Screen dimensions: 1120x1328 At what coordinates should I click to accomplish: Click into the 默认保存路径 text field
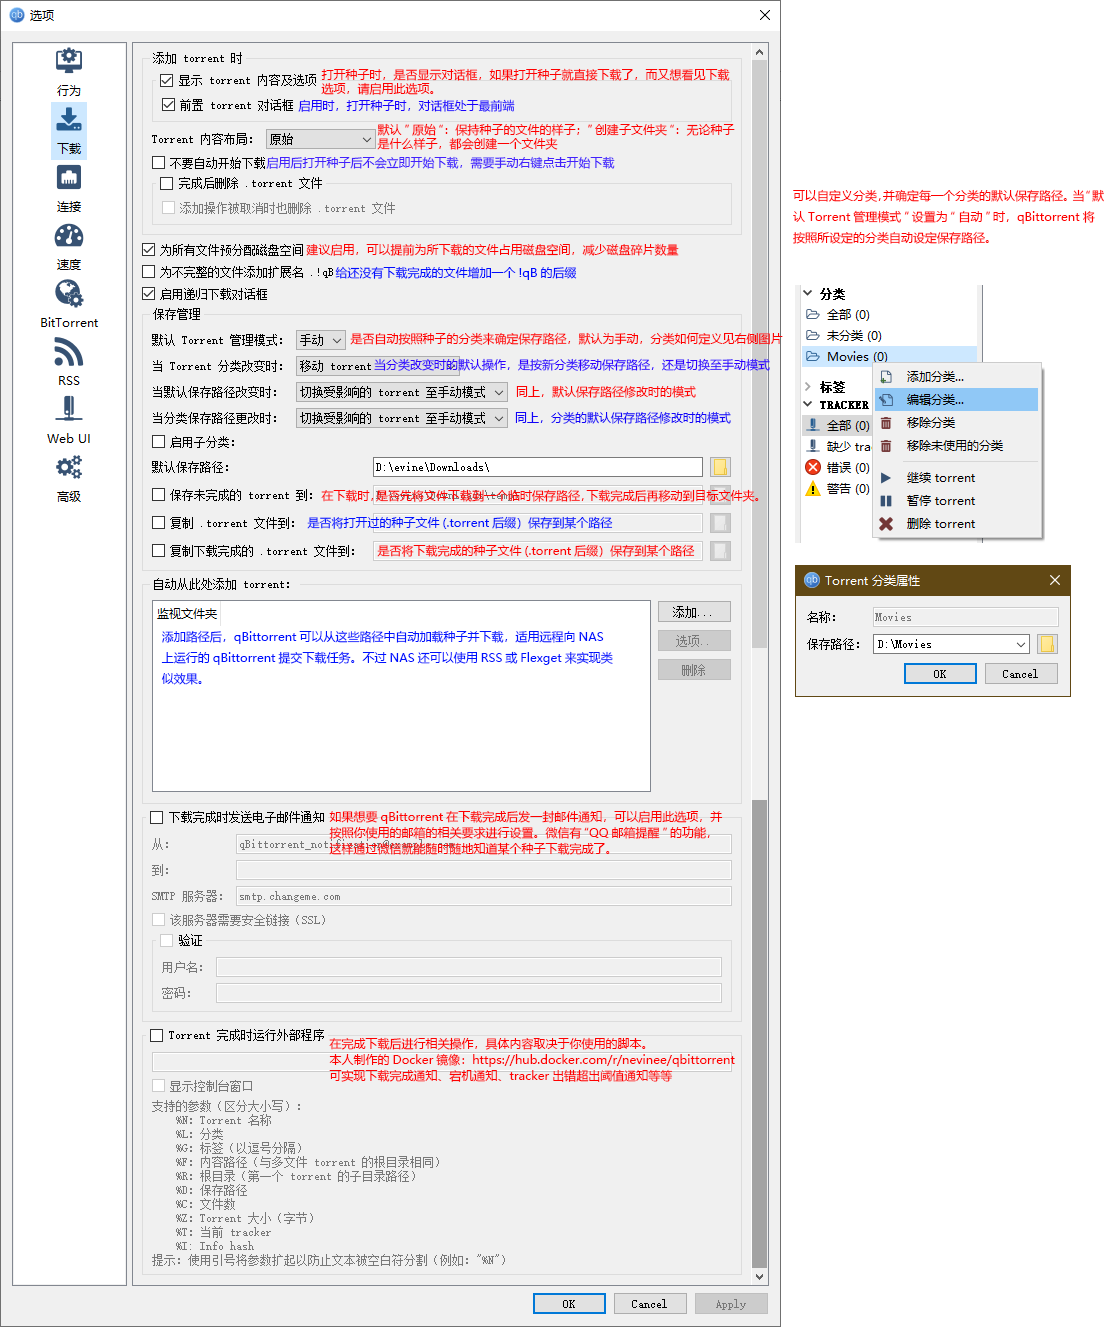(537, 467)
